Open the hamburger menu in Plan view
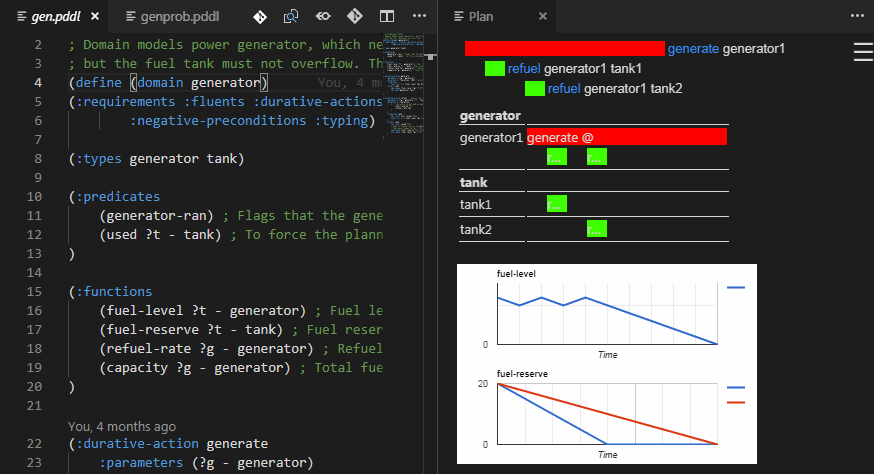 [x=863, y=52]
